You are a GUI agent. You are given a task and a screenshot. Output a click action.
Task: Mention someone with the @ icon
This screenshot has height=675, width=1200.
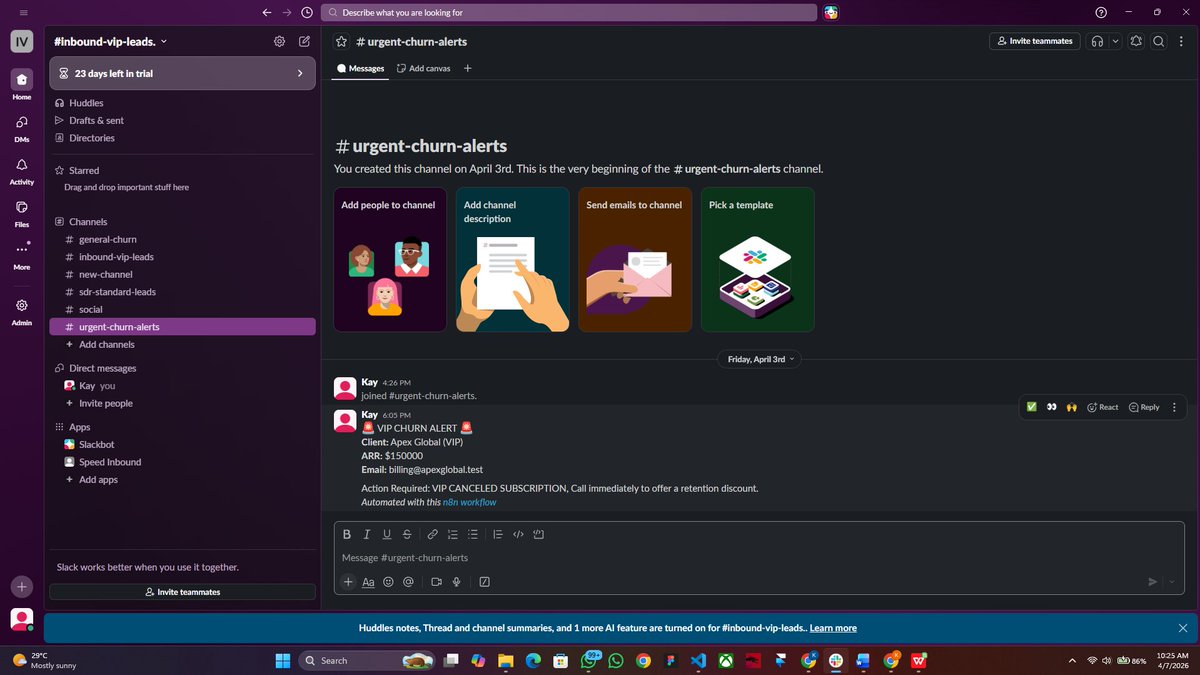pos(408,582)
